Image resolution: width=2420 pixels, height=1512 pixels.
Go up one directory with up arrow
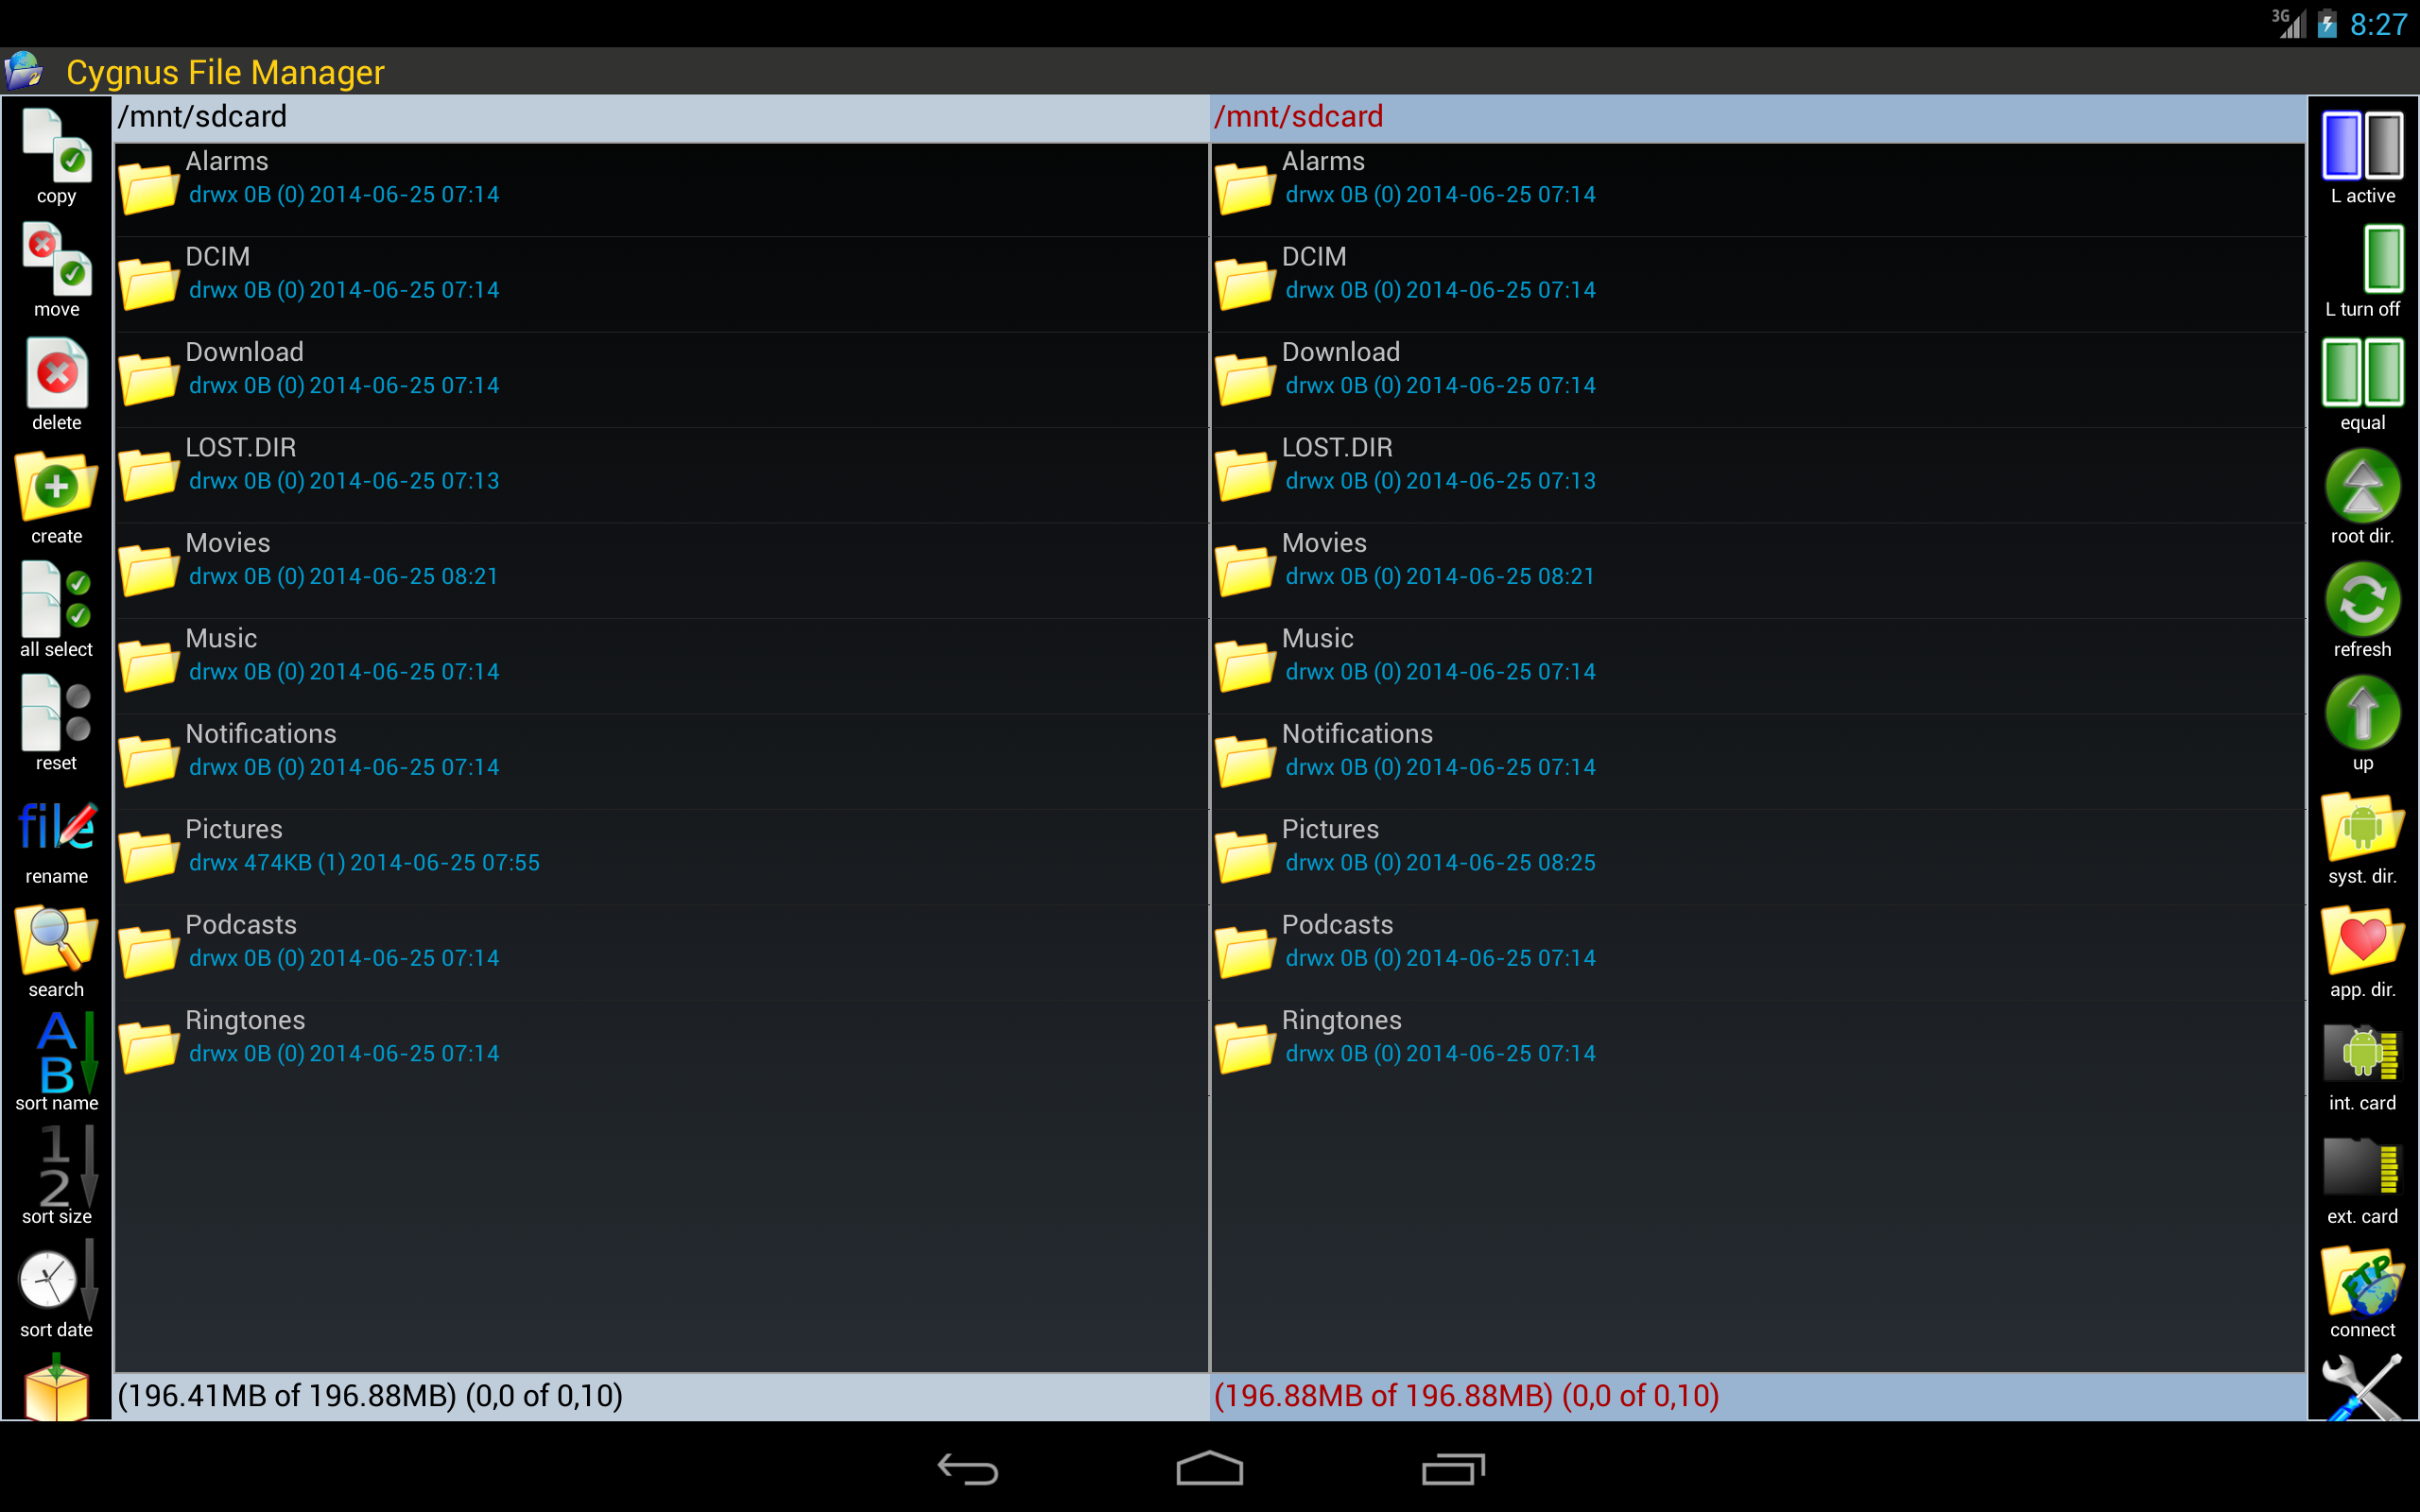(x=2362, y=715)
